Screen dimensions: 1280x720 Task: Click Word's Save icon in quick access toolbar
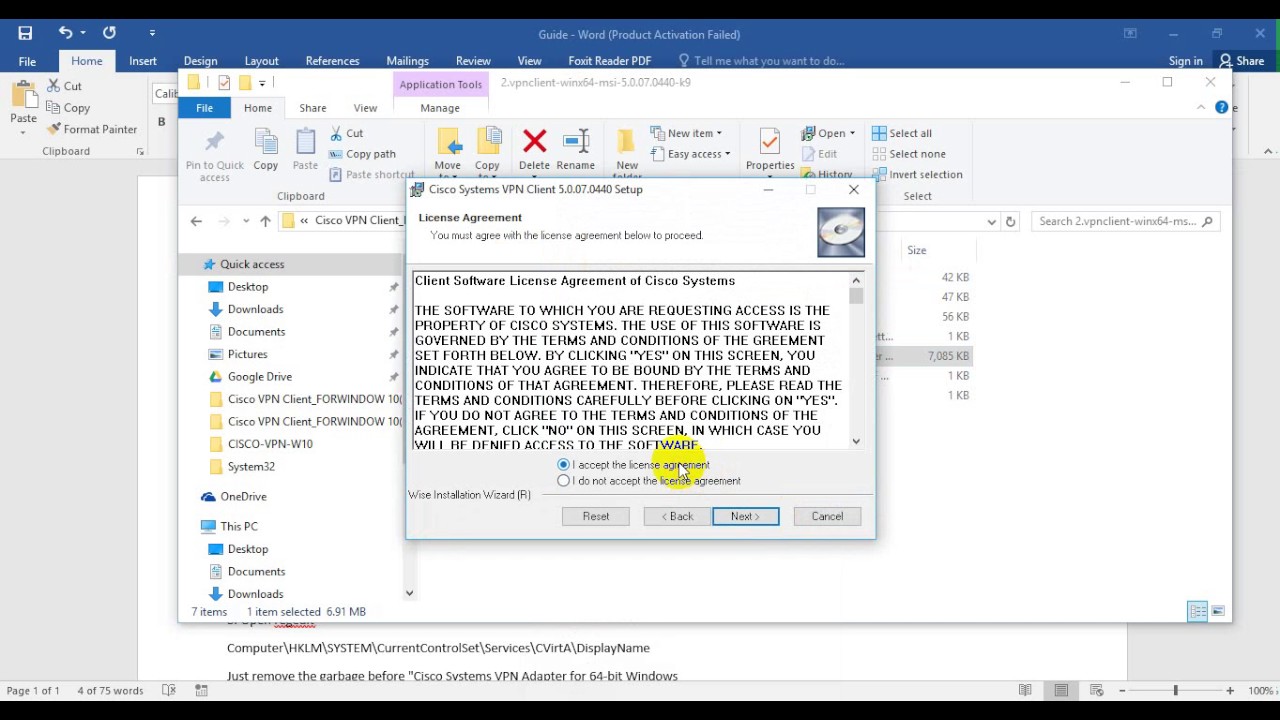tap(25, 33)
